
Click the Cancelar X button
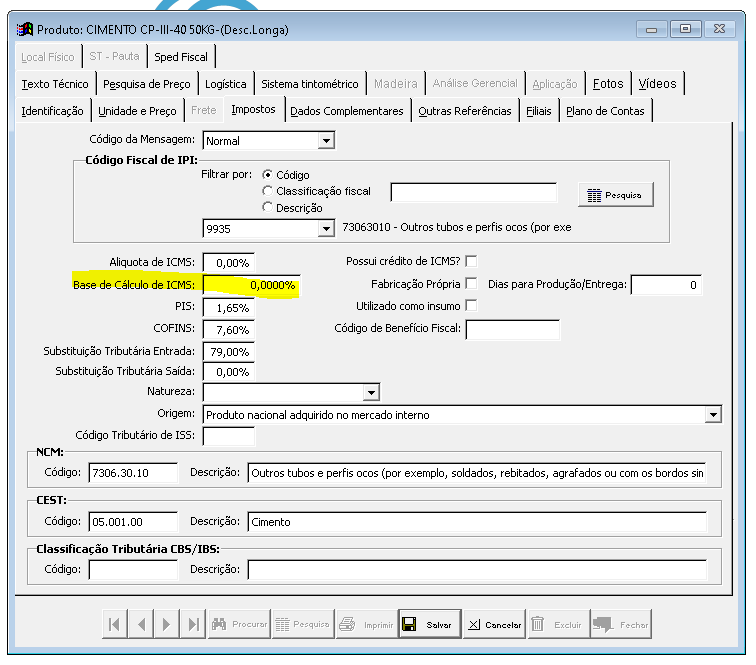point(494,624)
